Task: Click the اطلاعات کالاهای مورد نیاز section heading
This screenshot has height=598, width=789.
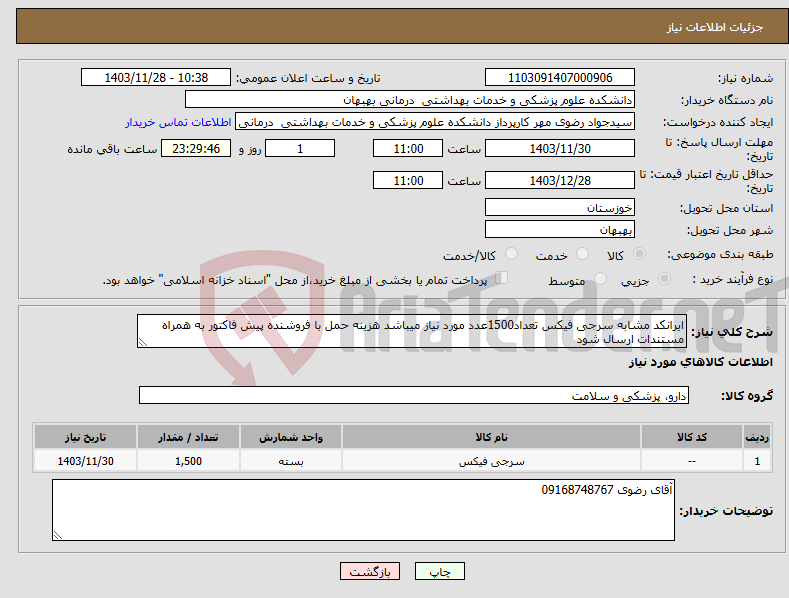Action: pos(700,362)
